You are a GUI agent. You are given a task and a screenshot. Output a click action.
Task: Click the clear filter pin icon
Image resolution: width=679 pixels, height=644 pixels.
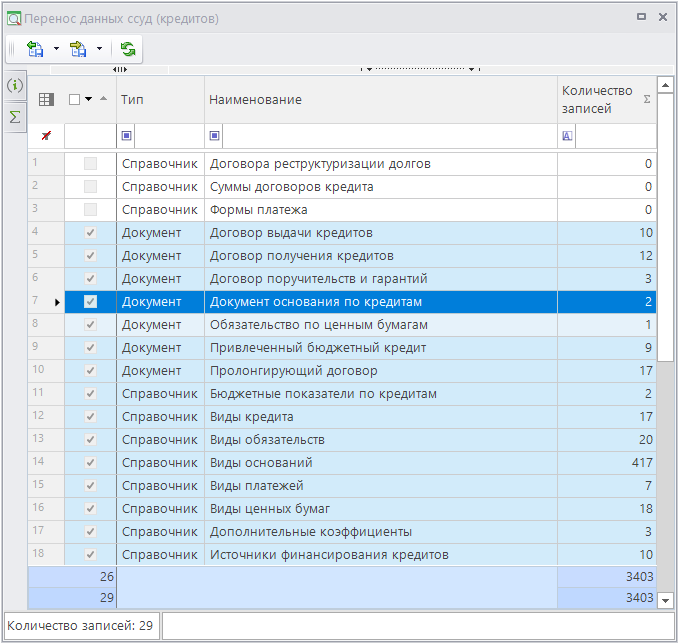tap(46, 135)
